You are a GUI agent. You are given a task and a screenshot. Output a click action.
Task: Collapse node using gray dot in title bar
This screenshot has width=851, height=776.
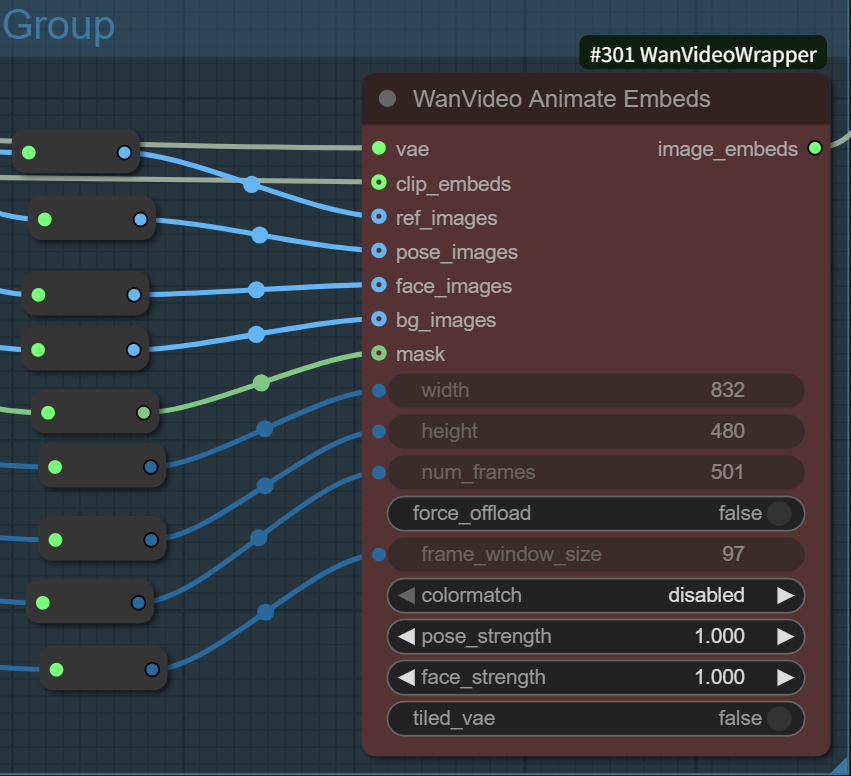(388, 99)
